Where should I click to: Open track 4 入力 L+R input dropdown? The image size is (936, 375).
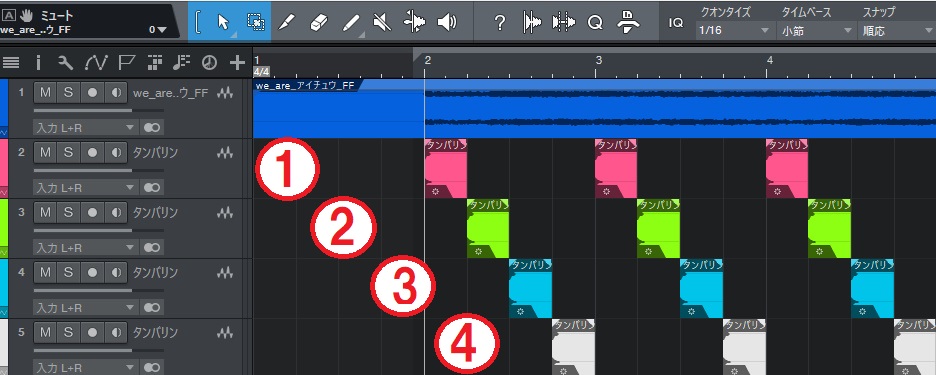(x=85, y=307)
